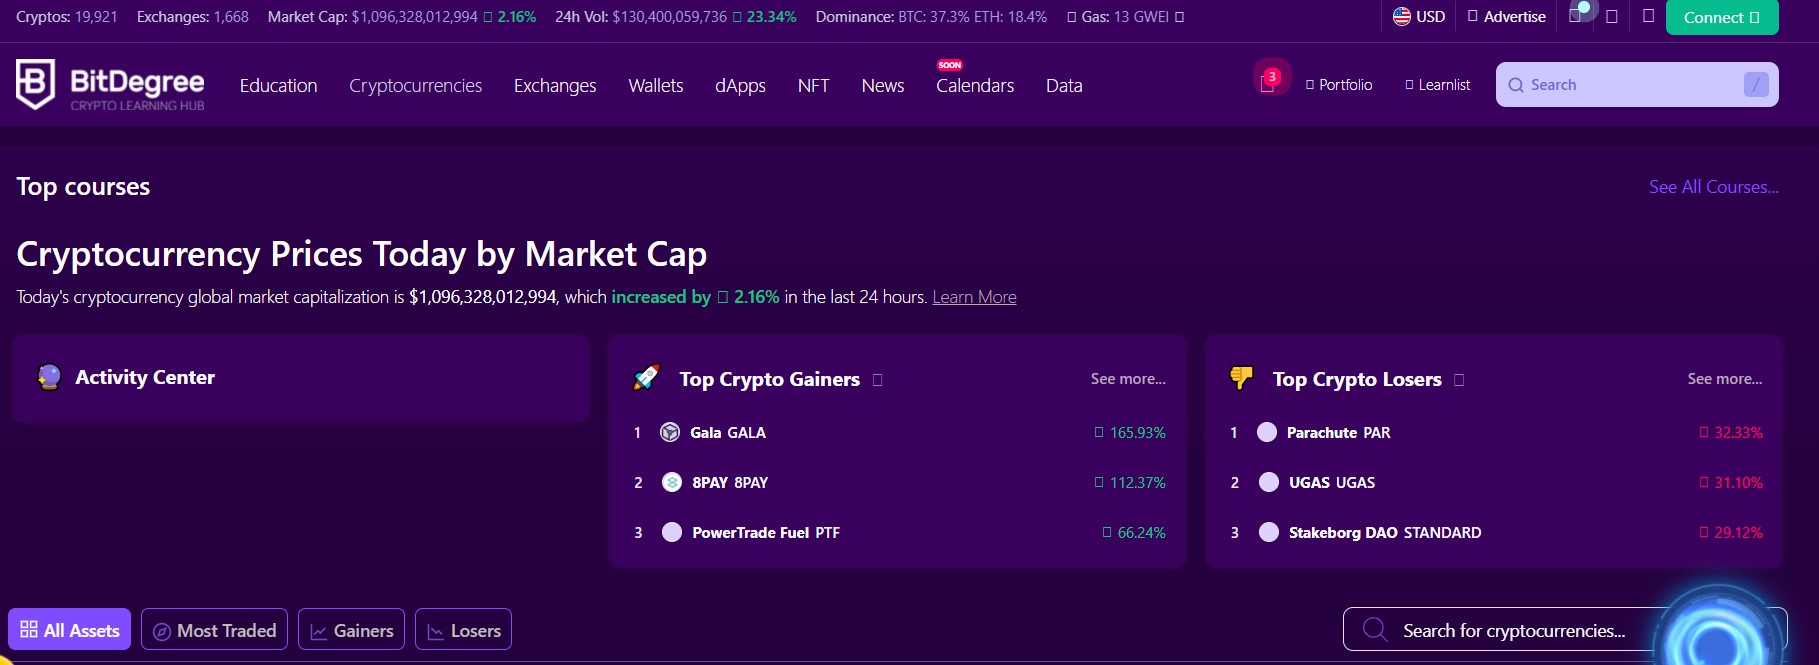
Task: Open the USD currency selector
Action: click(x=1419, y=16)
